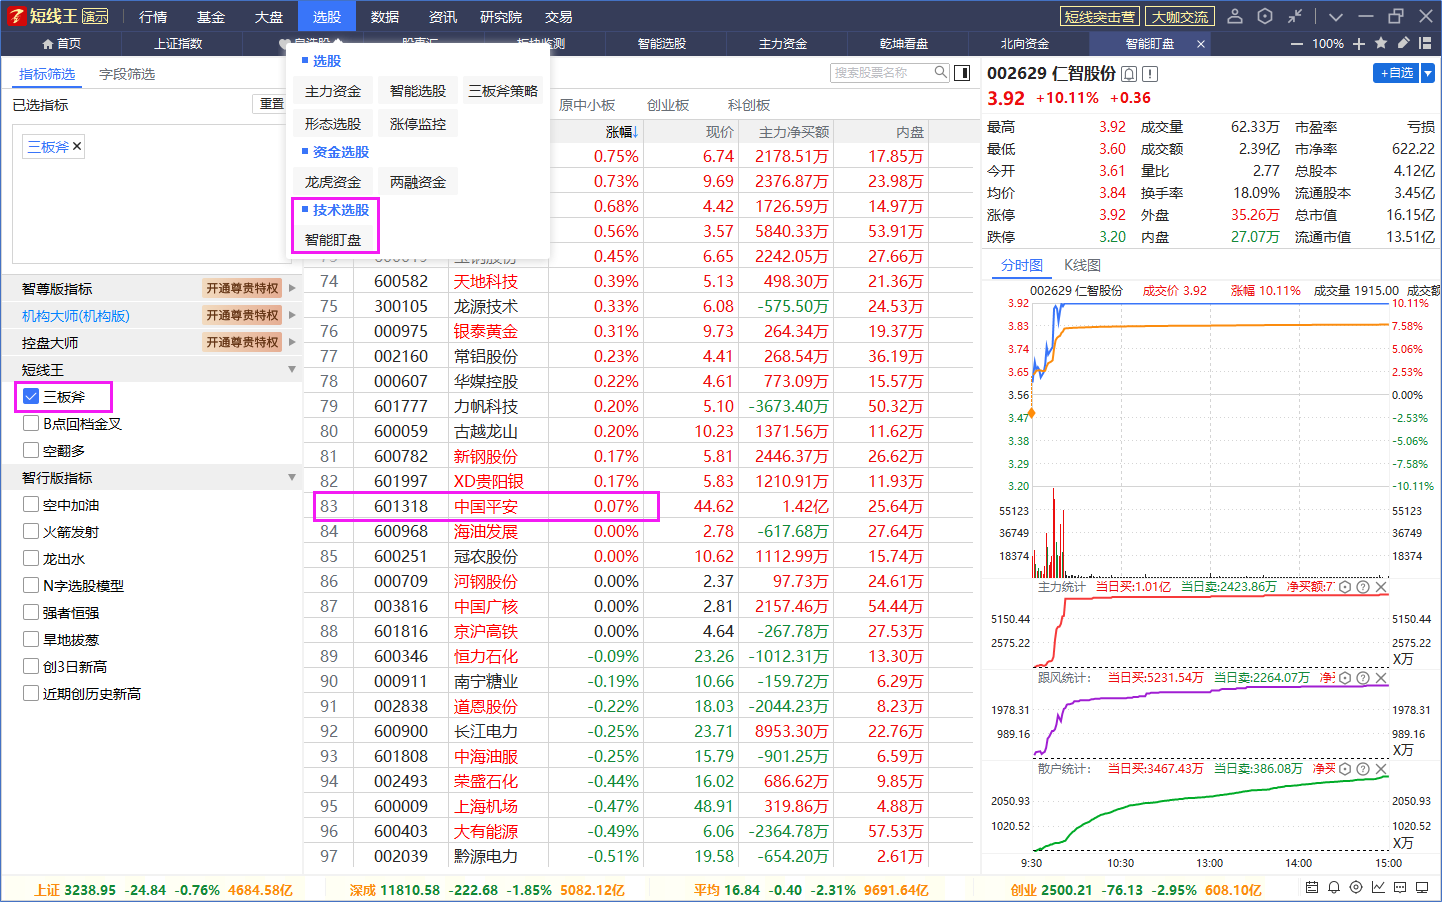Expand the 机构大师(机构版) section arrow
The image size is (1442, 902).
(x=292, y=315)
